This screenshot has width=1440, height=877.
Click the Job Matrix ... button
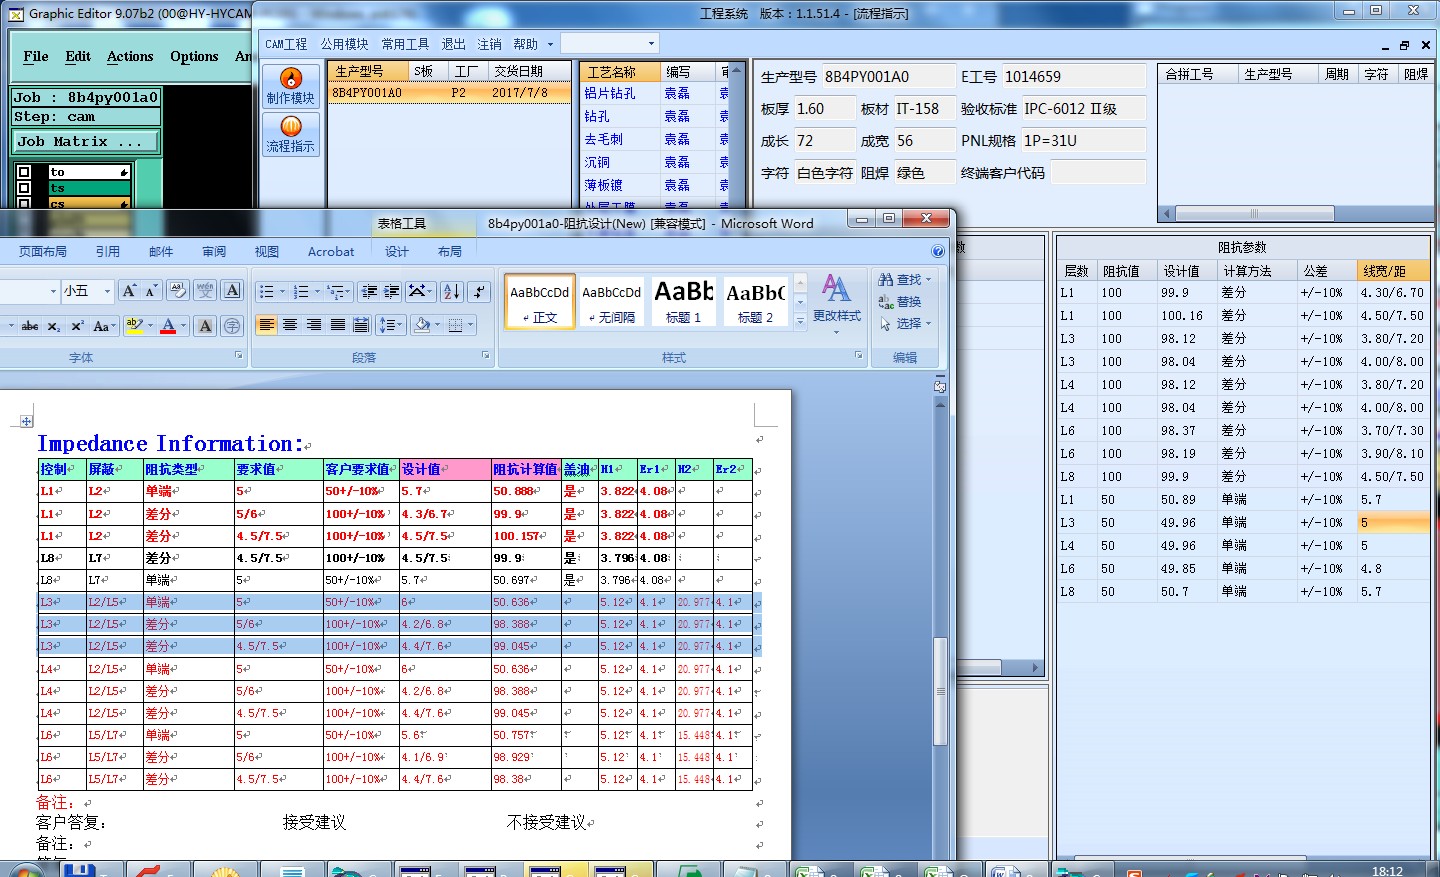pyautogui.click(x=86, y=142)
